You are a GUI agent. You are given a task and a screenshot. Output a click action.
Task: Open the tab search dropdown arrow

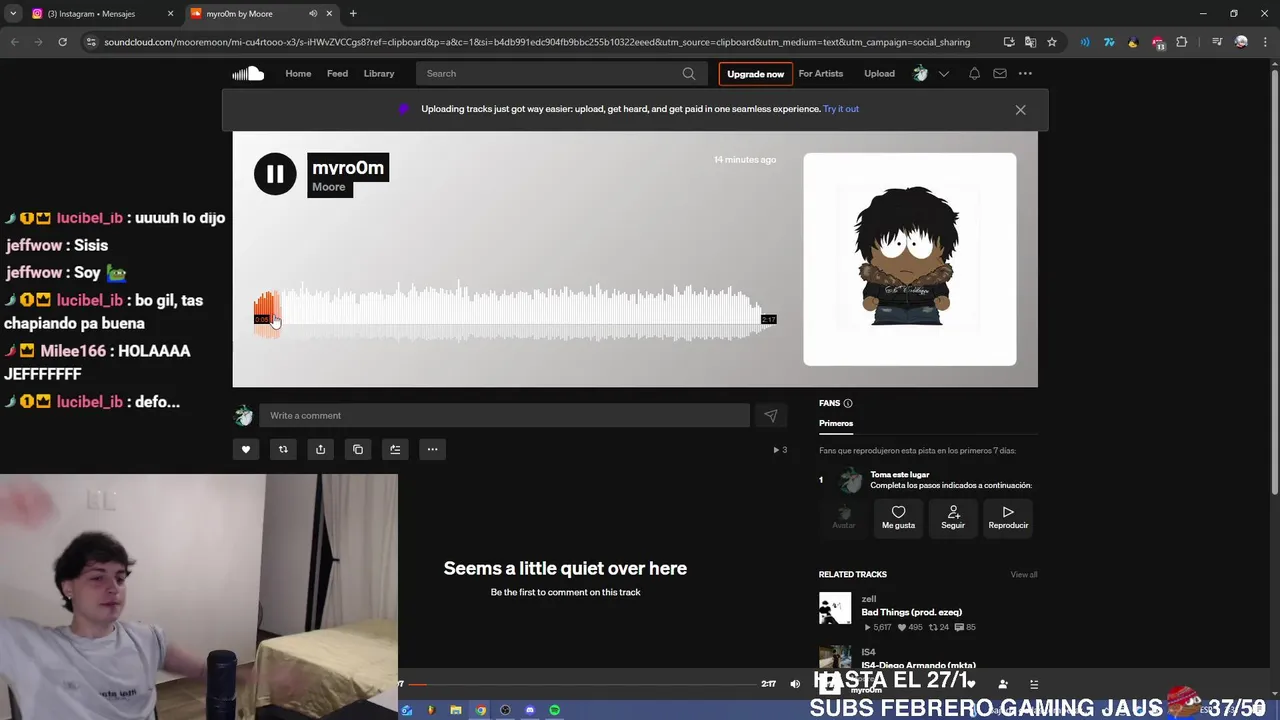[x=13, y=14]
